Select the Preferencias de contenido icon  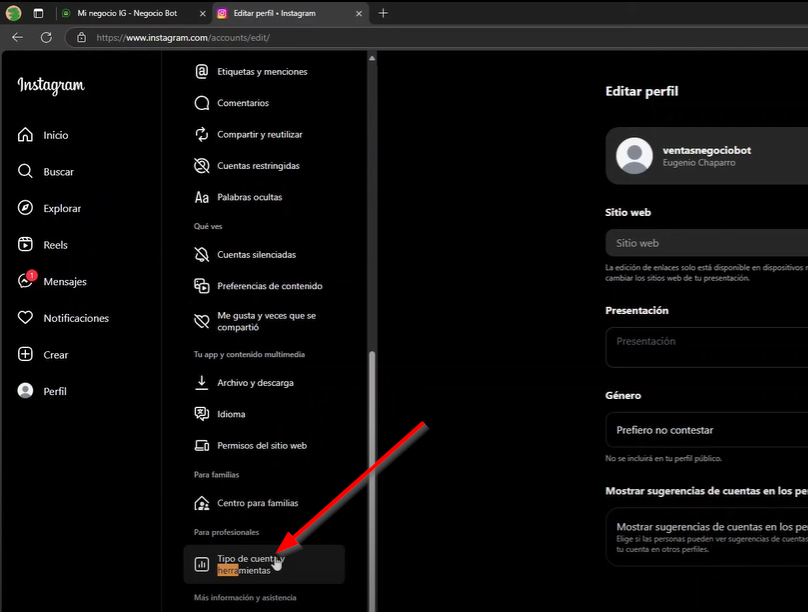click(201, 286)
